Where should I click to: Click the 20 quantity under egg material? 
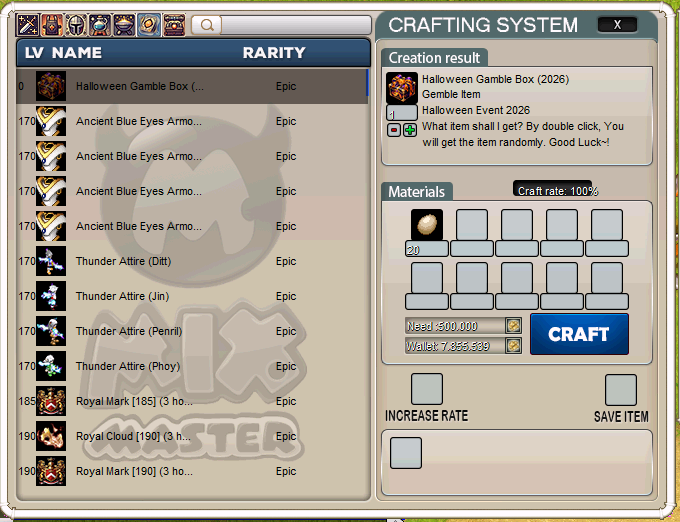click(x=427, y=249)
